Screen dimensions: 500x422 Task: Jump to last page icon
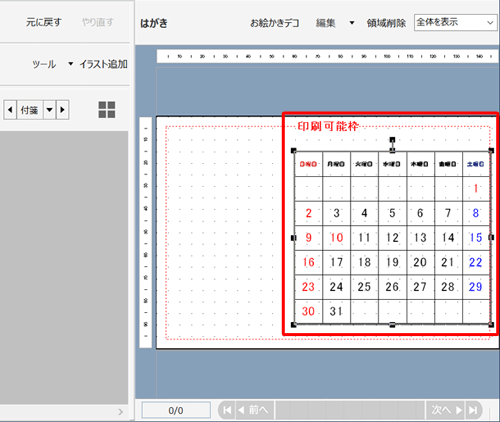pyautogui.click(x=473, y=410)
